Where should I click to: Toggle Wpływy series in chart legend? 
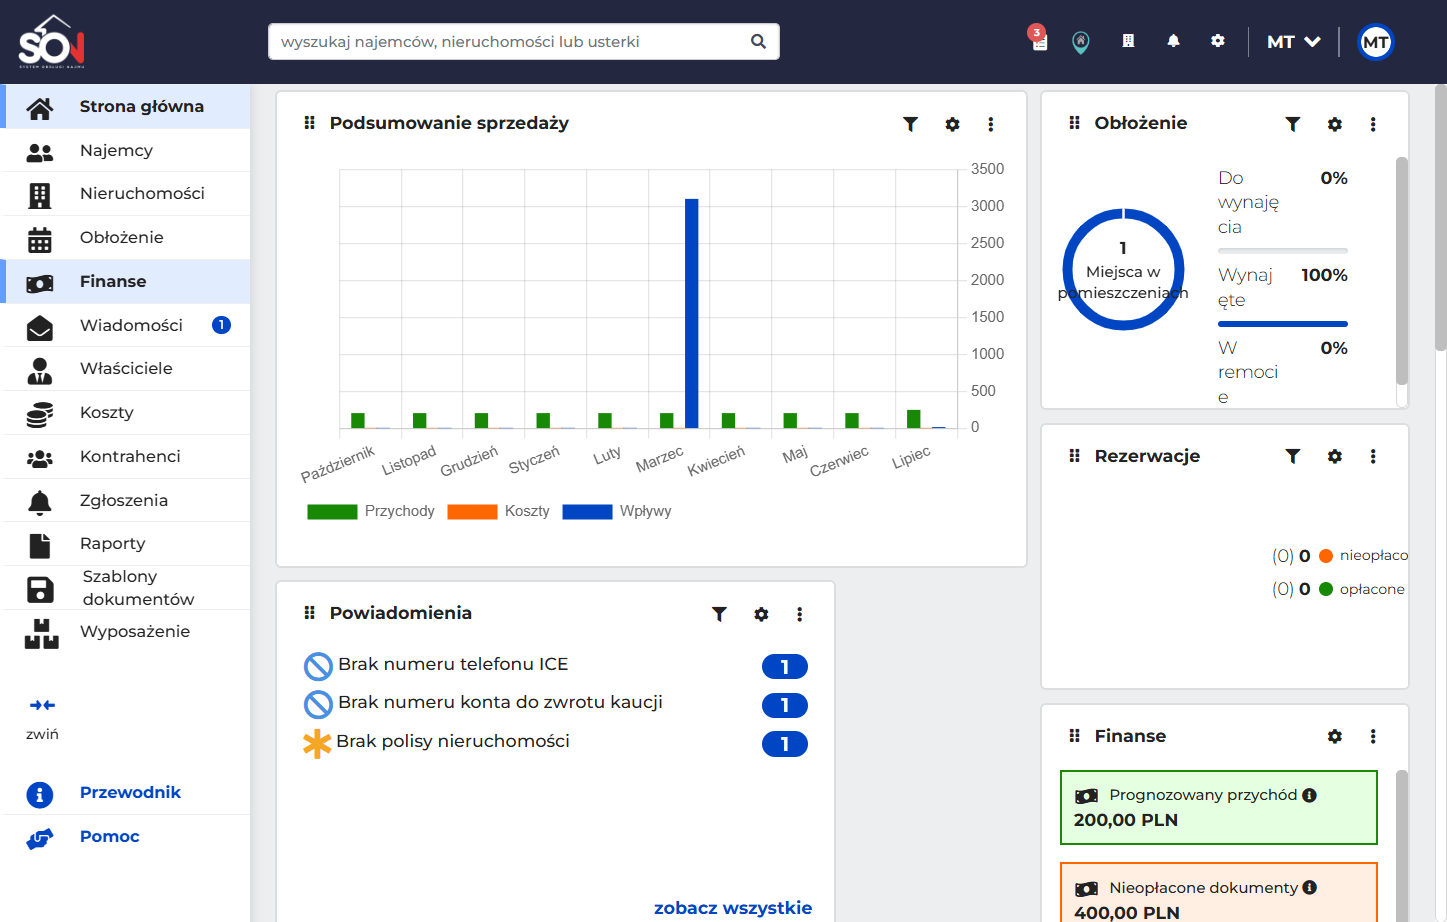617,511
